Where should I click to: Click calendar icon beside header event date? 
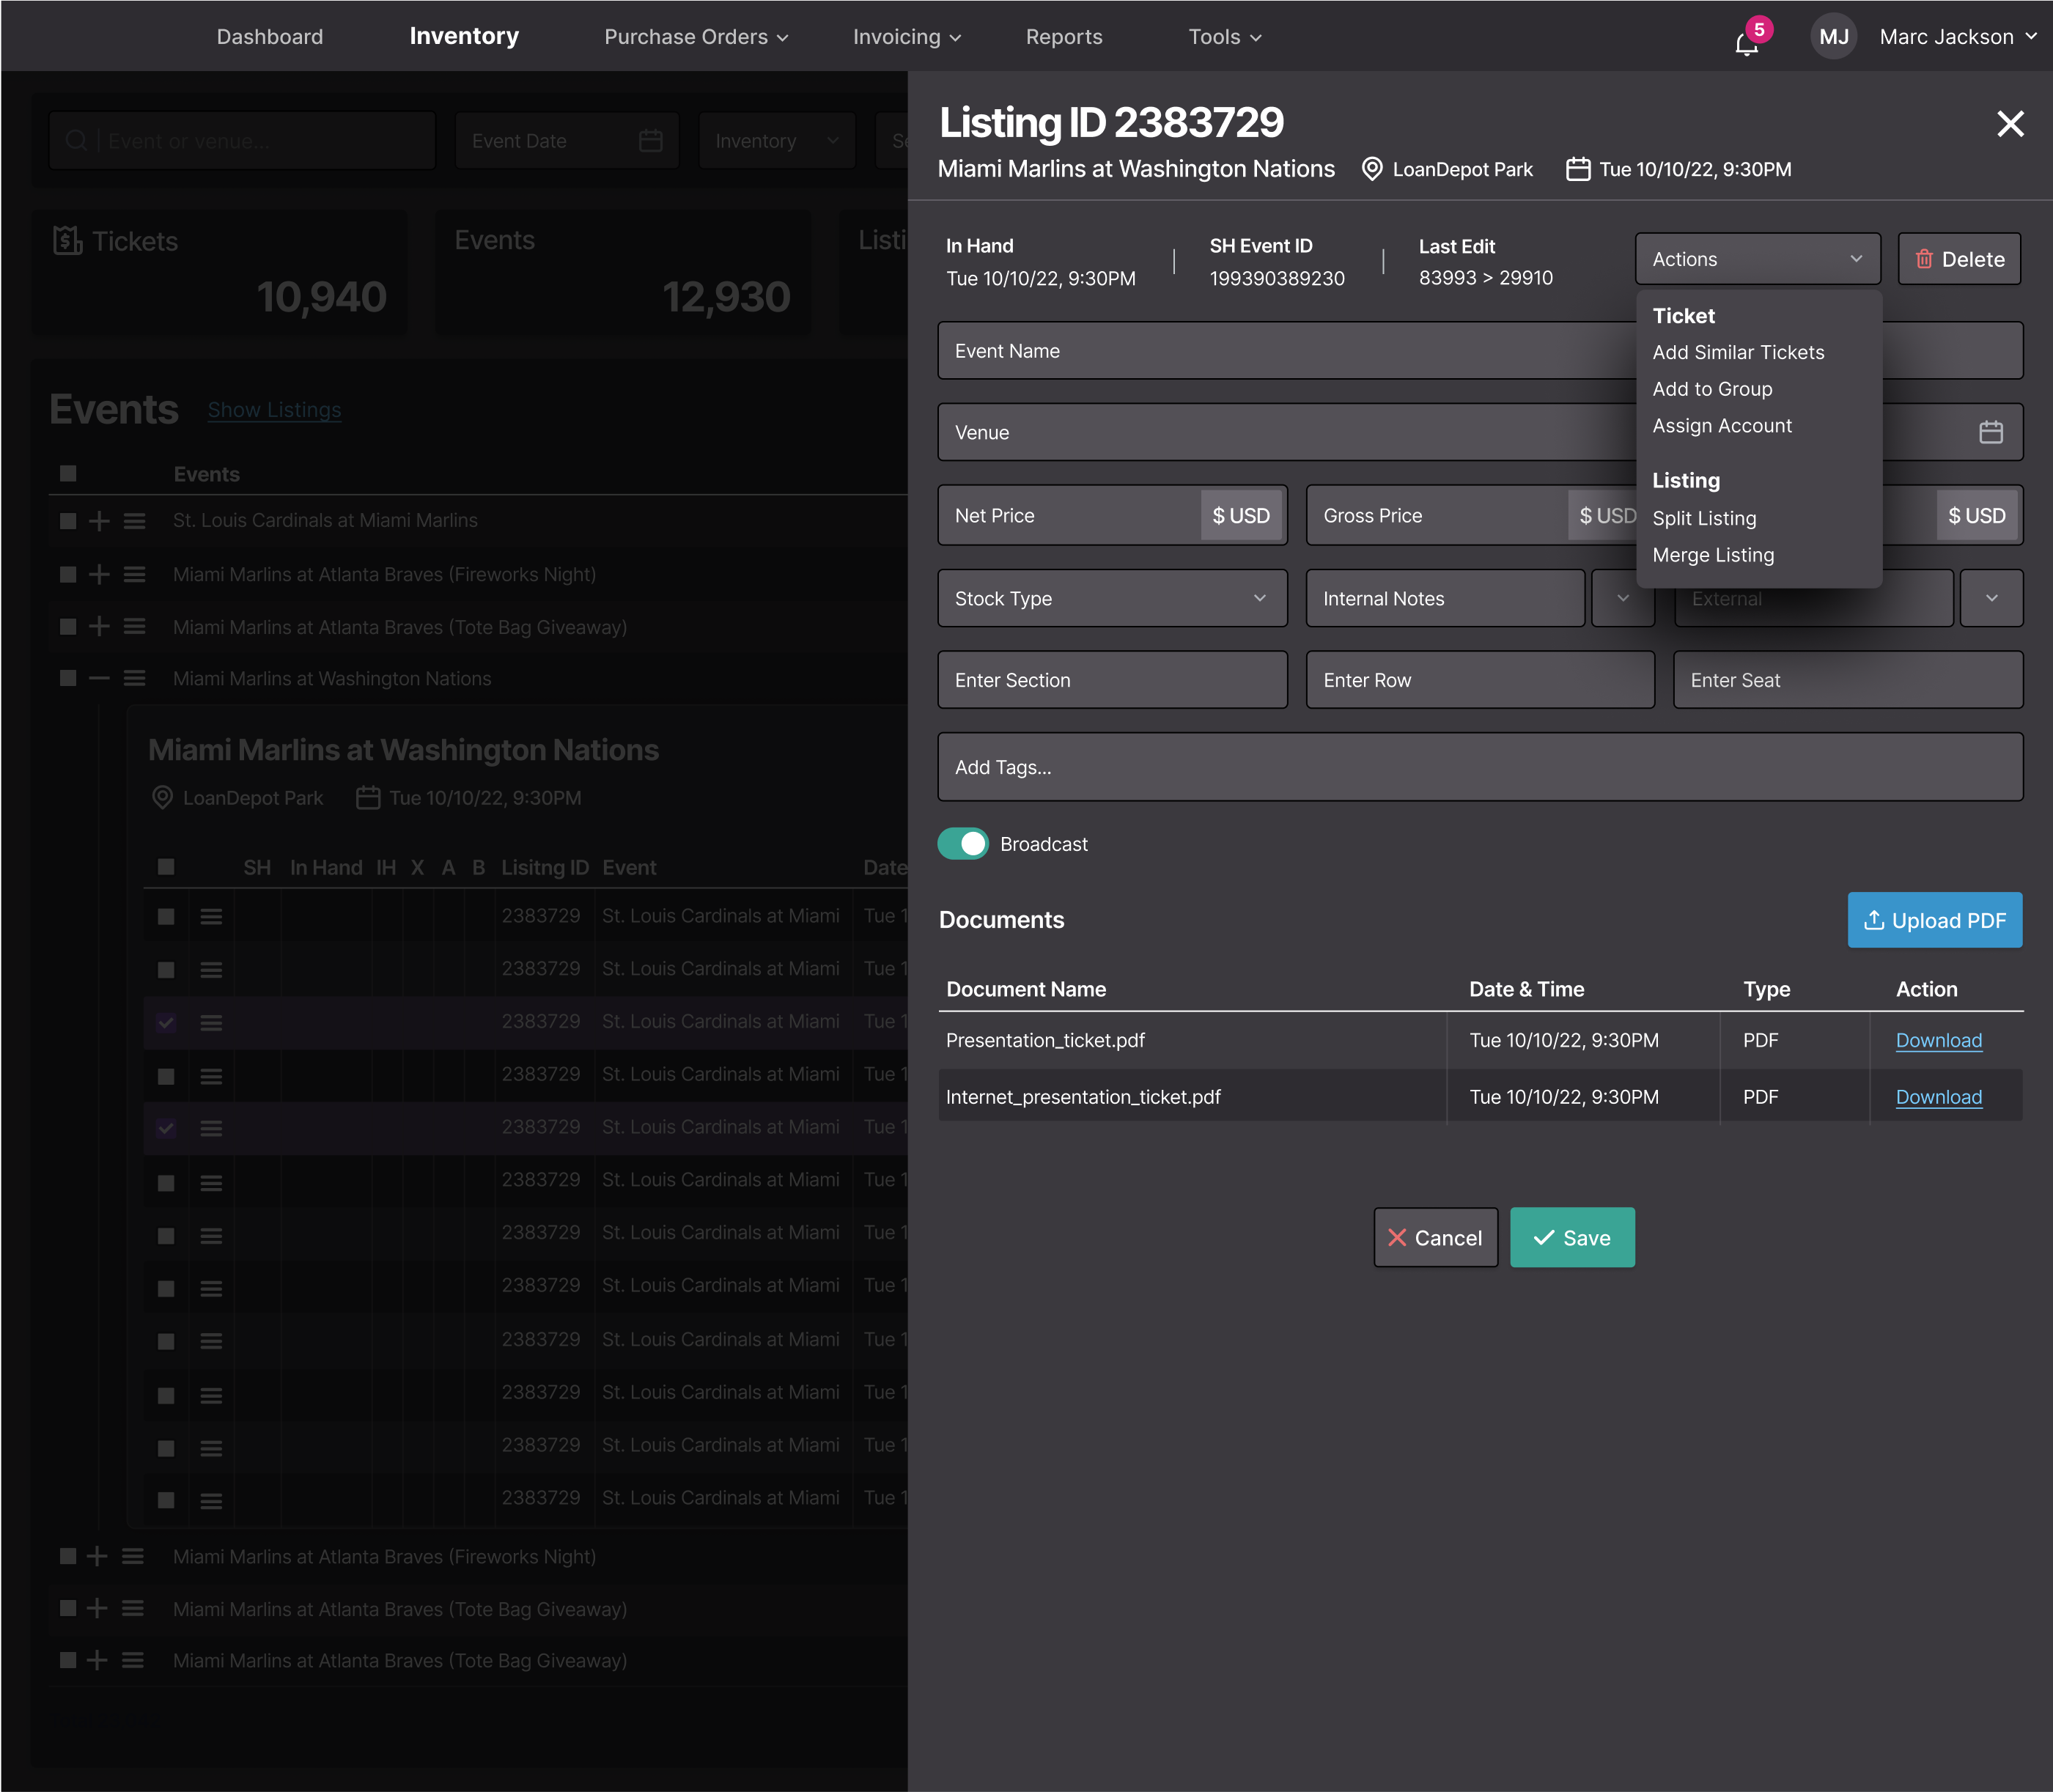(1578, 169)
